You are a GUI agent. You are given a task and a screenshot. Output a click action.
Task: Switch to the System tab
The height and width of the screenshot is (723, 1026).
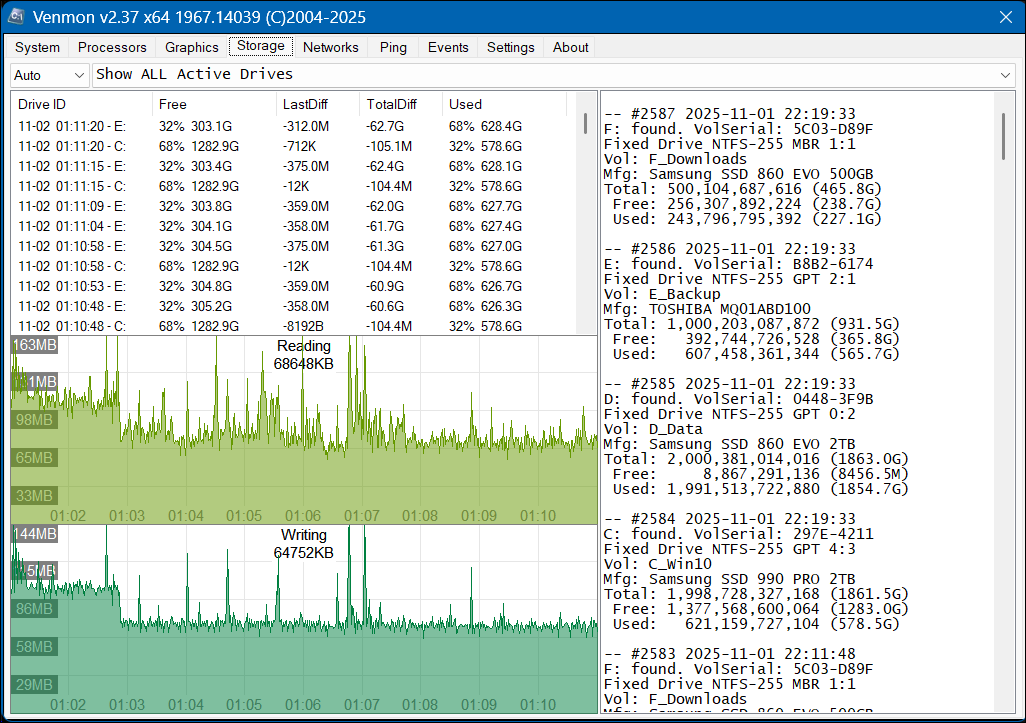[37, 47]
